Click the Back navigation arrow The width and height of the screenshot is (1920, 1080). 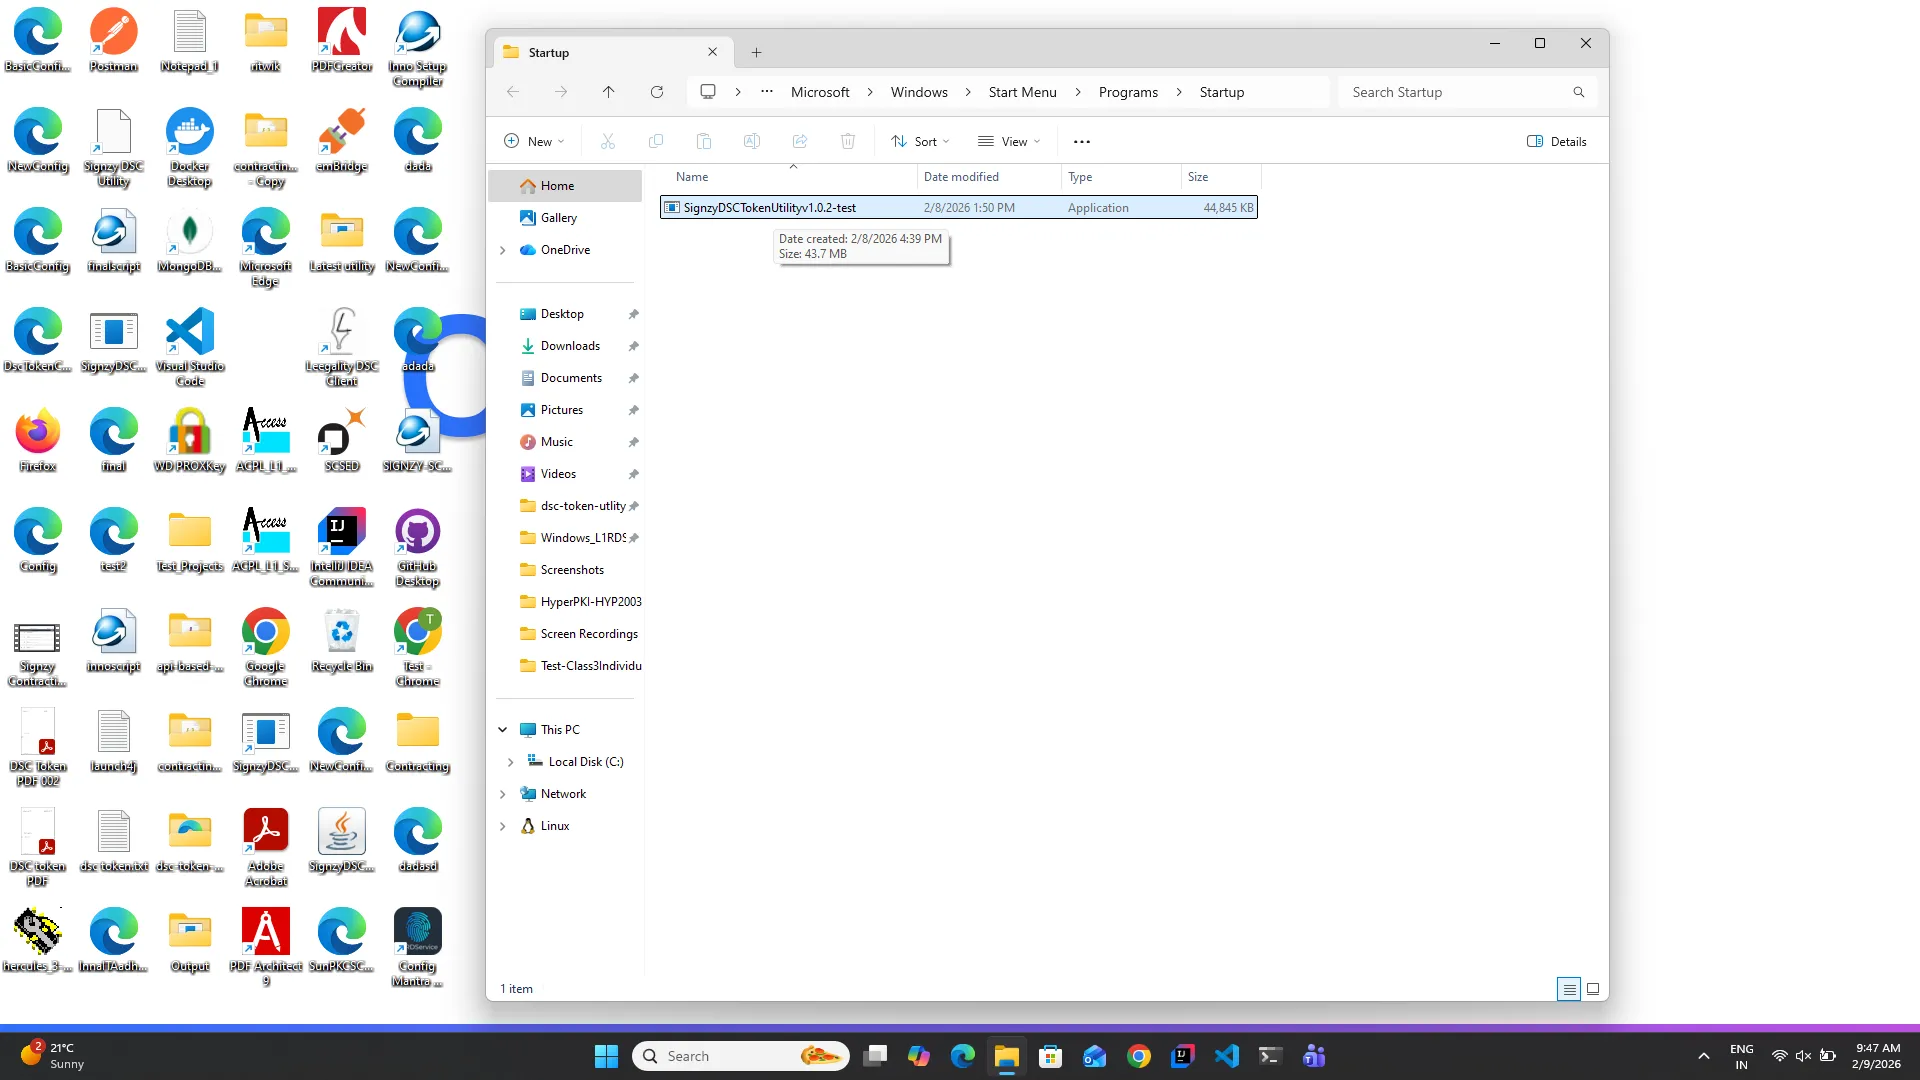pos(512,92)
